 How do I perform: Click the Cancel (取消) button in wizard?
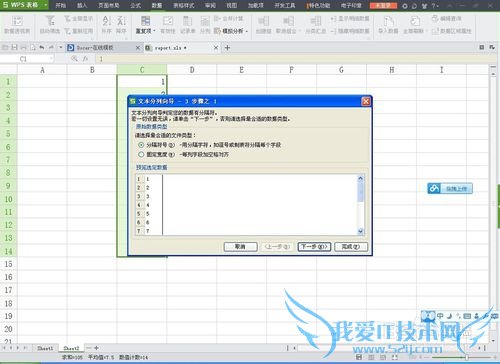click(240, 247)
